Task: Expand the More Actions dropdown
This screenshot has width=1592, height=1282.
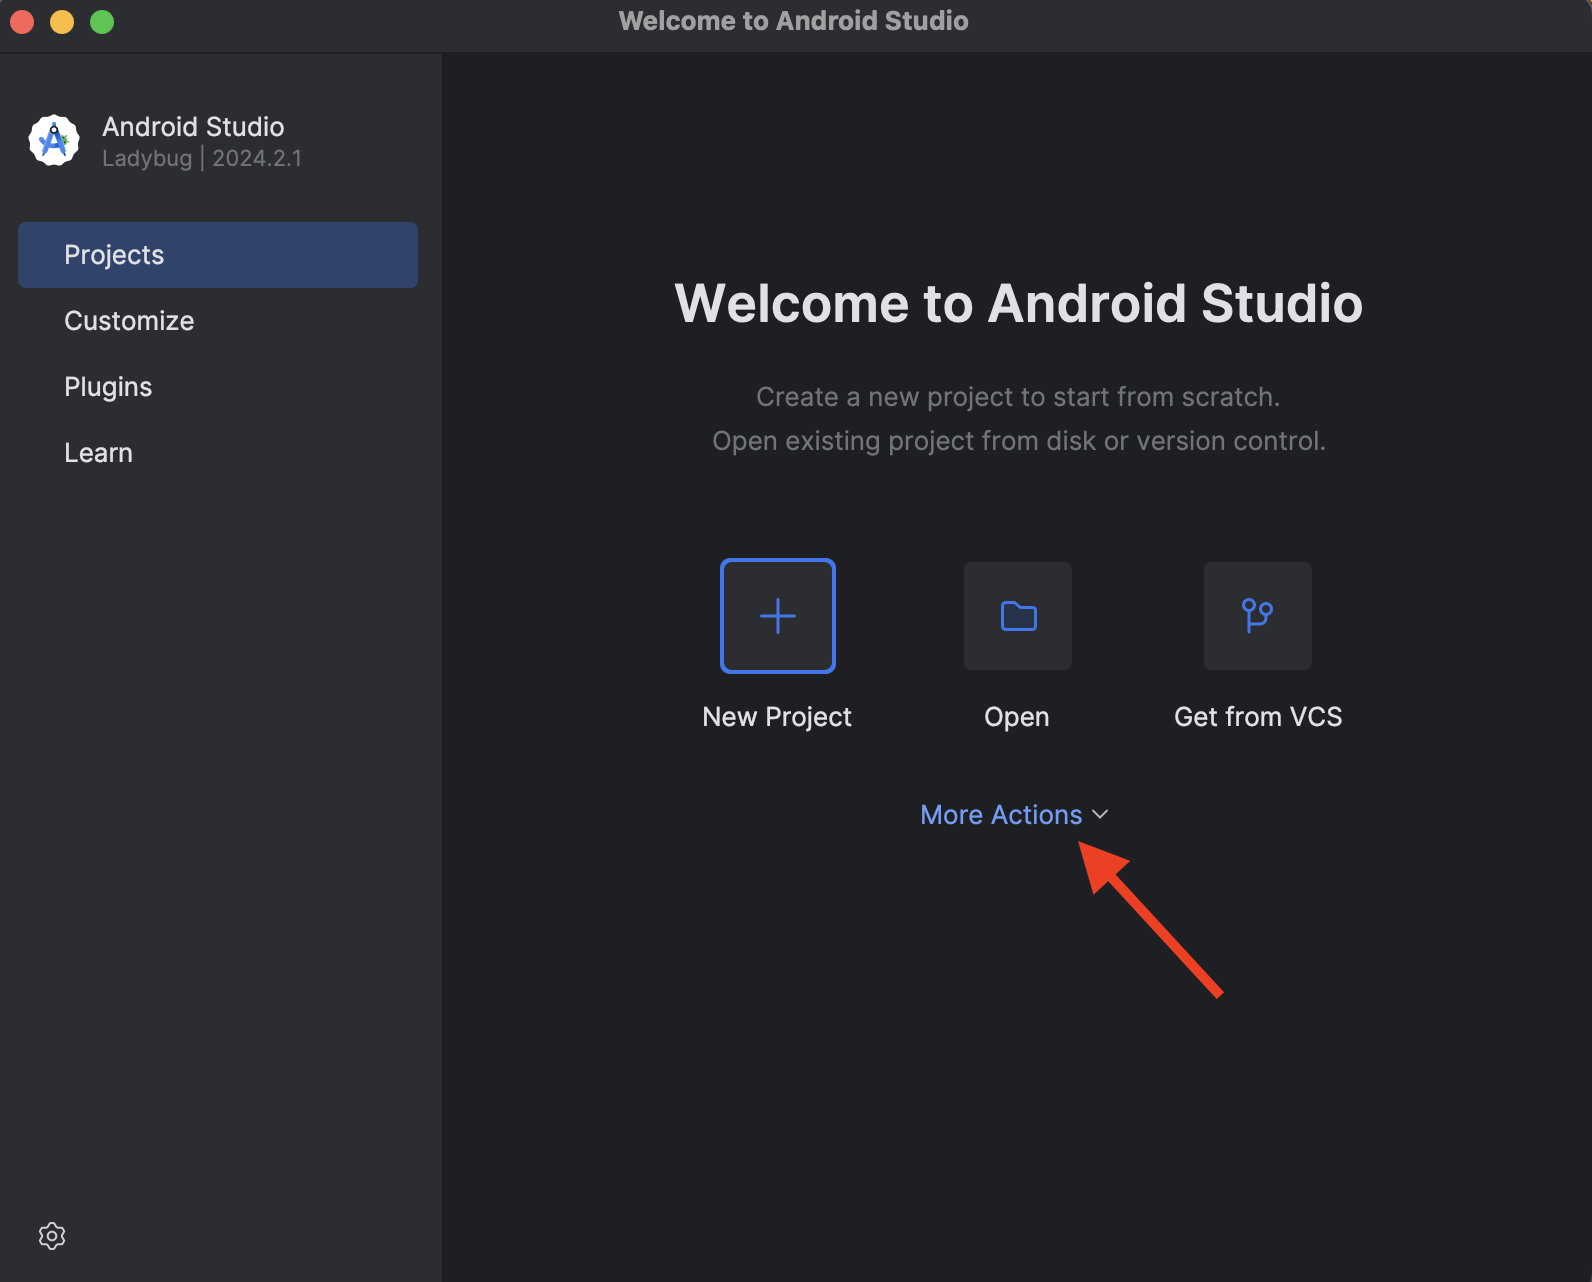Action: point(1014,815)
